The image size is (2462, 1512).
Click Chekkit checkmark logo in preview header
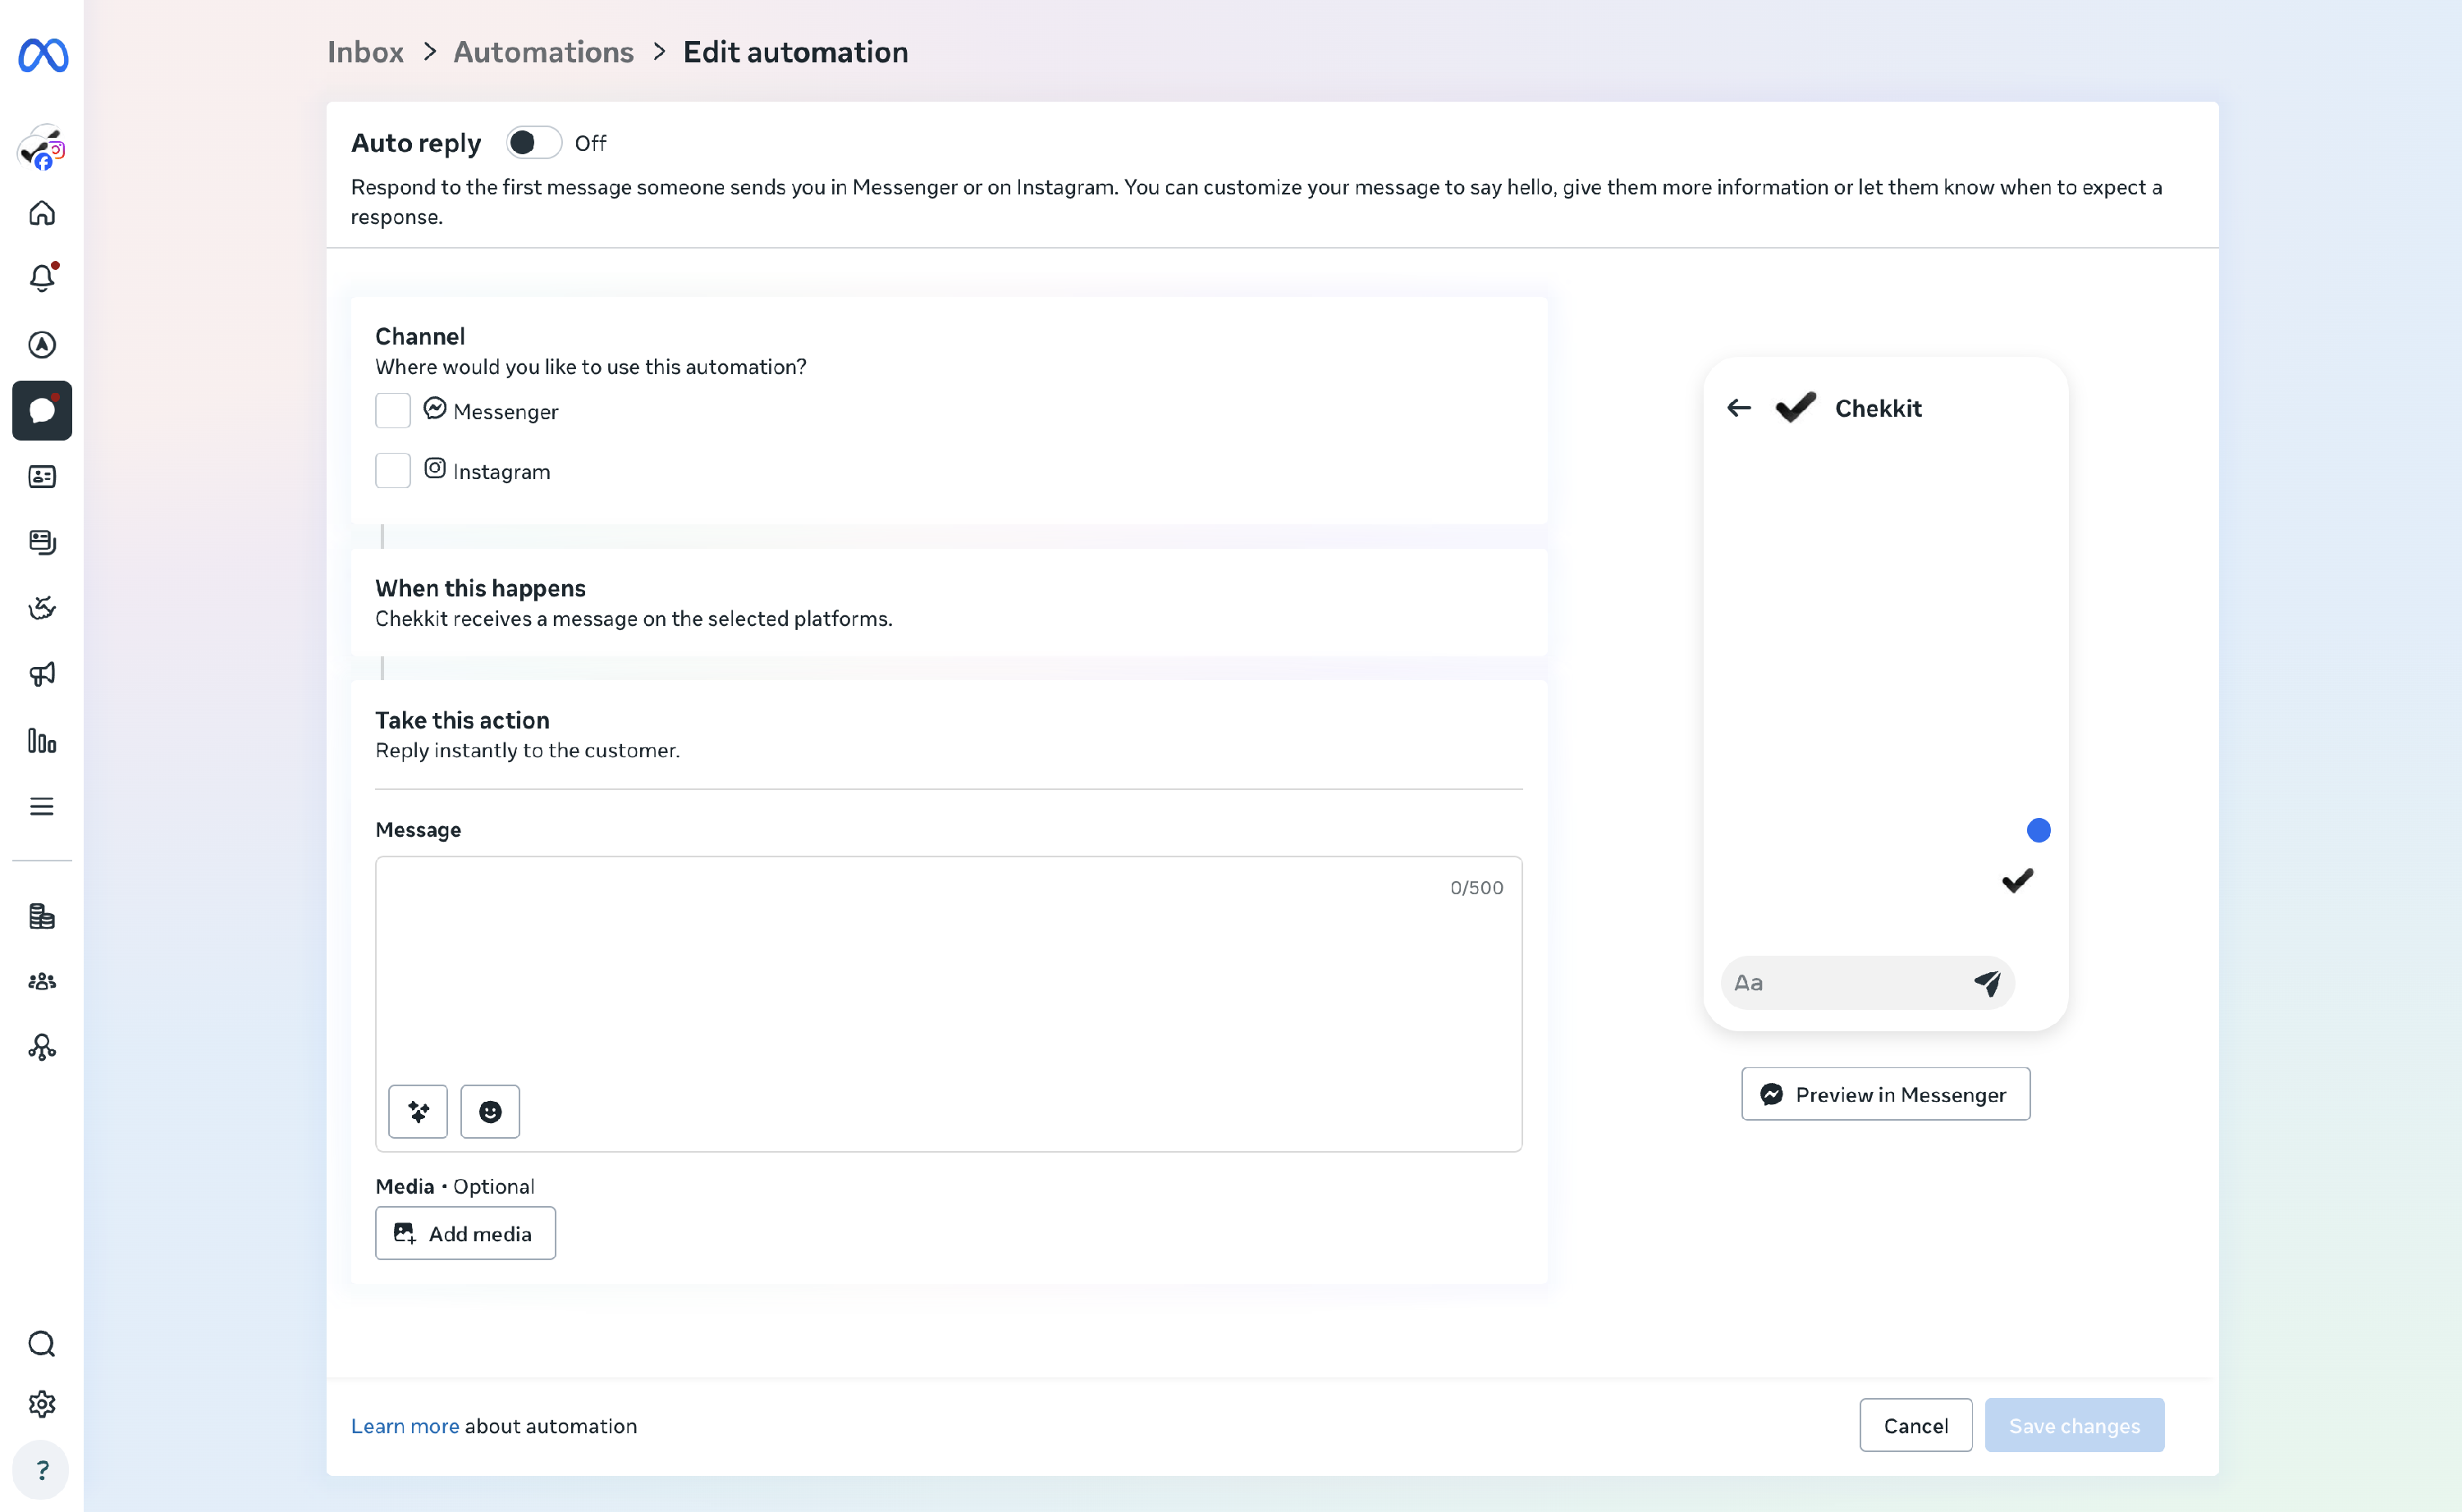tap(1796, 408)
